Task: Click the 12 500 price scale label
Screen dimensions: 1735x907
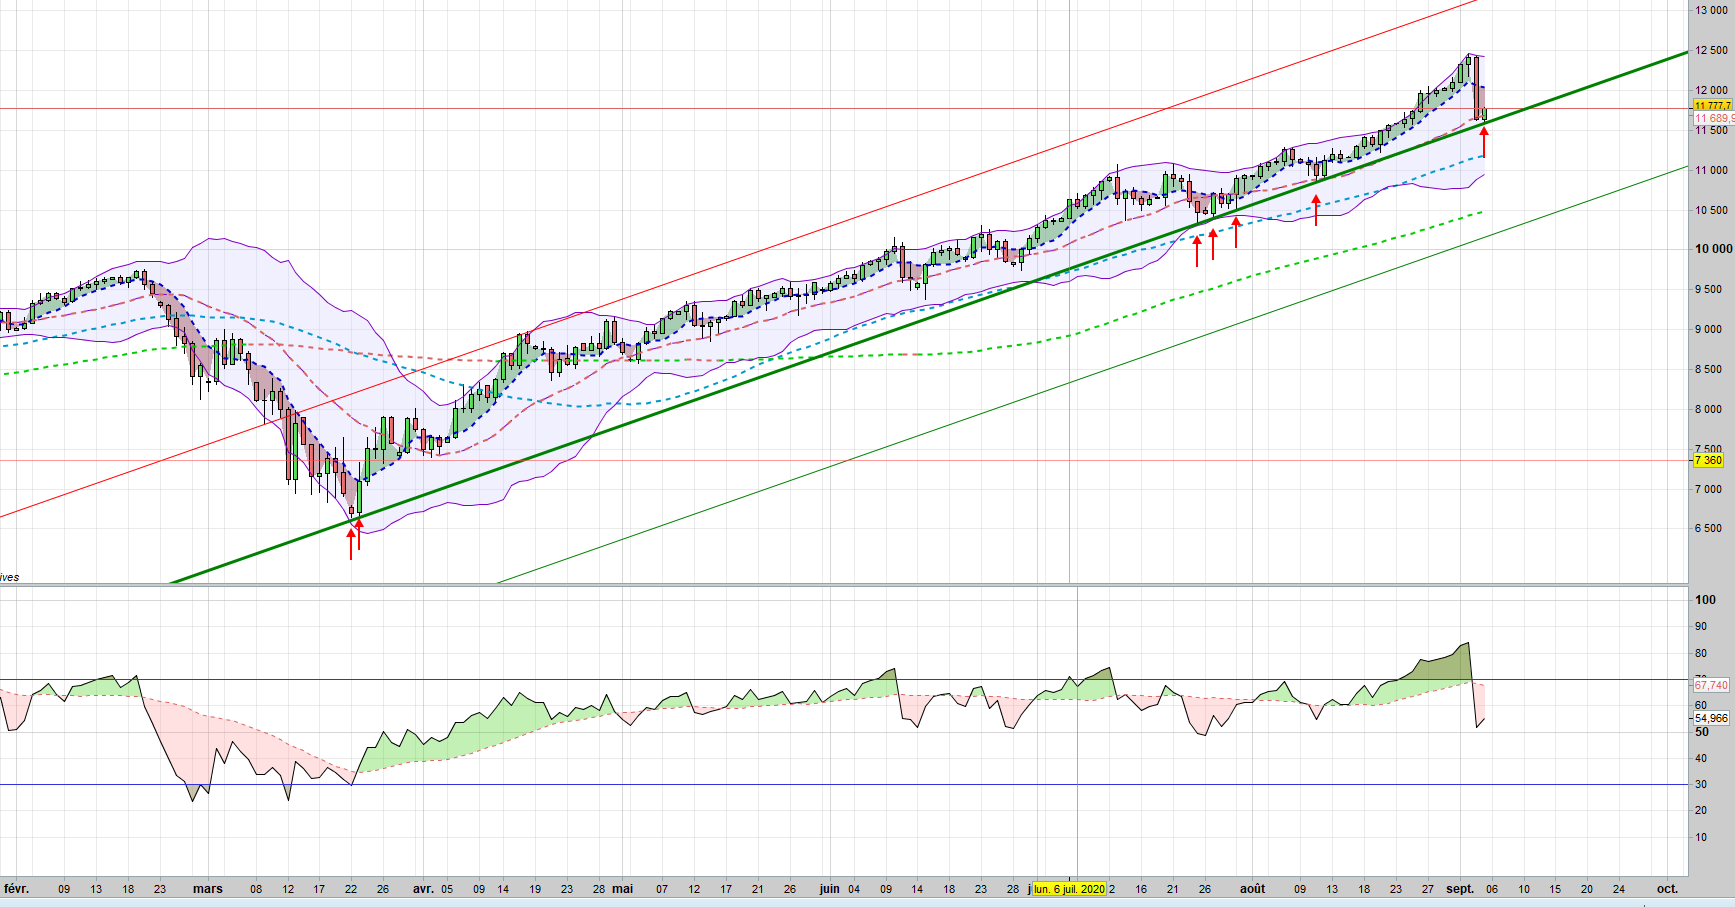Action: click(x=1711, y=50)
